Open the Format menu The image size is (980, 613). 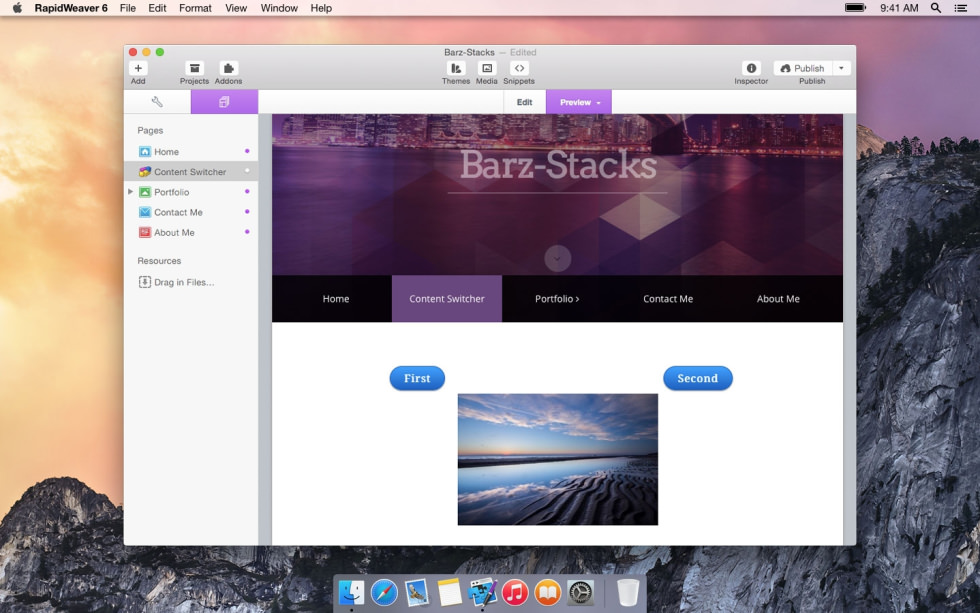click(195, 8)
